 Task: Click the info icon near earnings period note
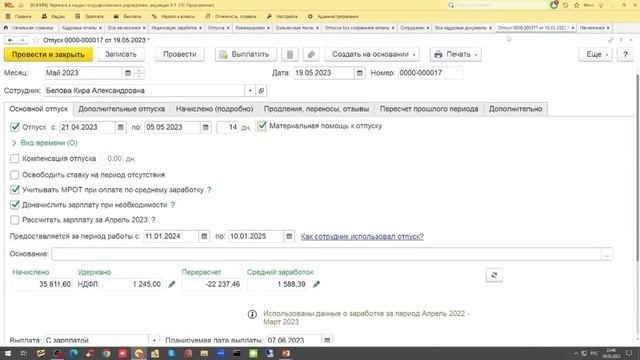pos(252,314)
